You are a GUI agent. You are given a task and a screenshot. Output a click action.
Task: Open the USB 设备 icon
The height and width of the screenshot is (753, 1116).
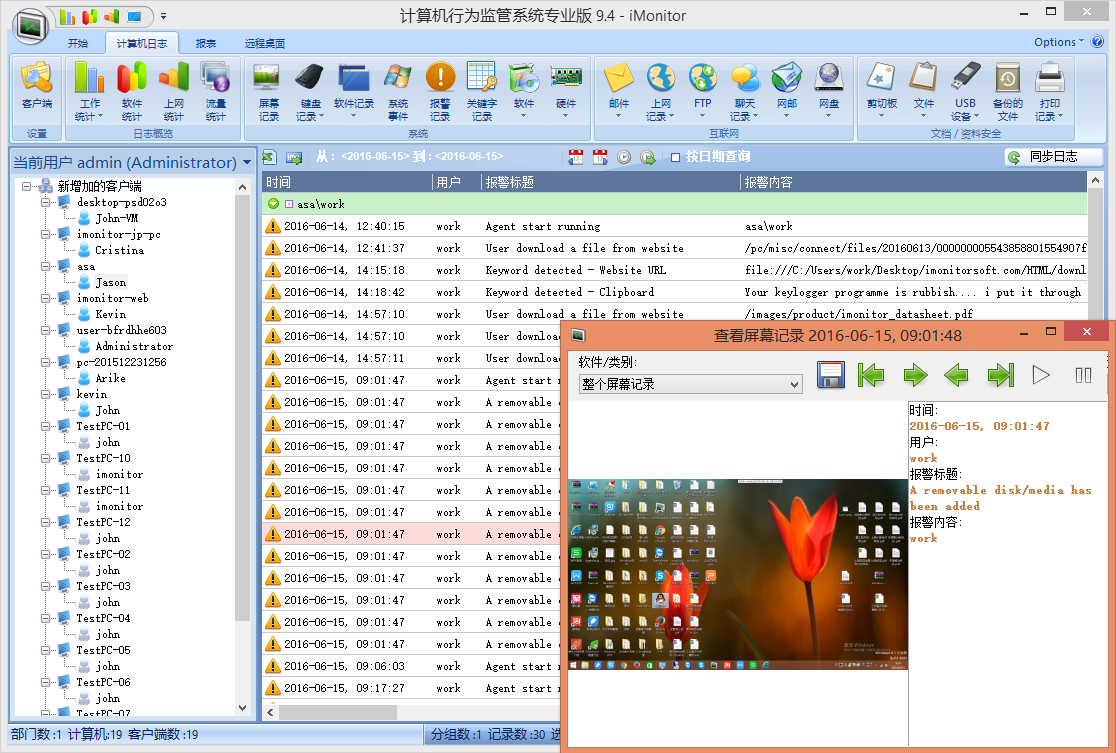(x=965, y=90)
